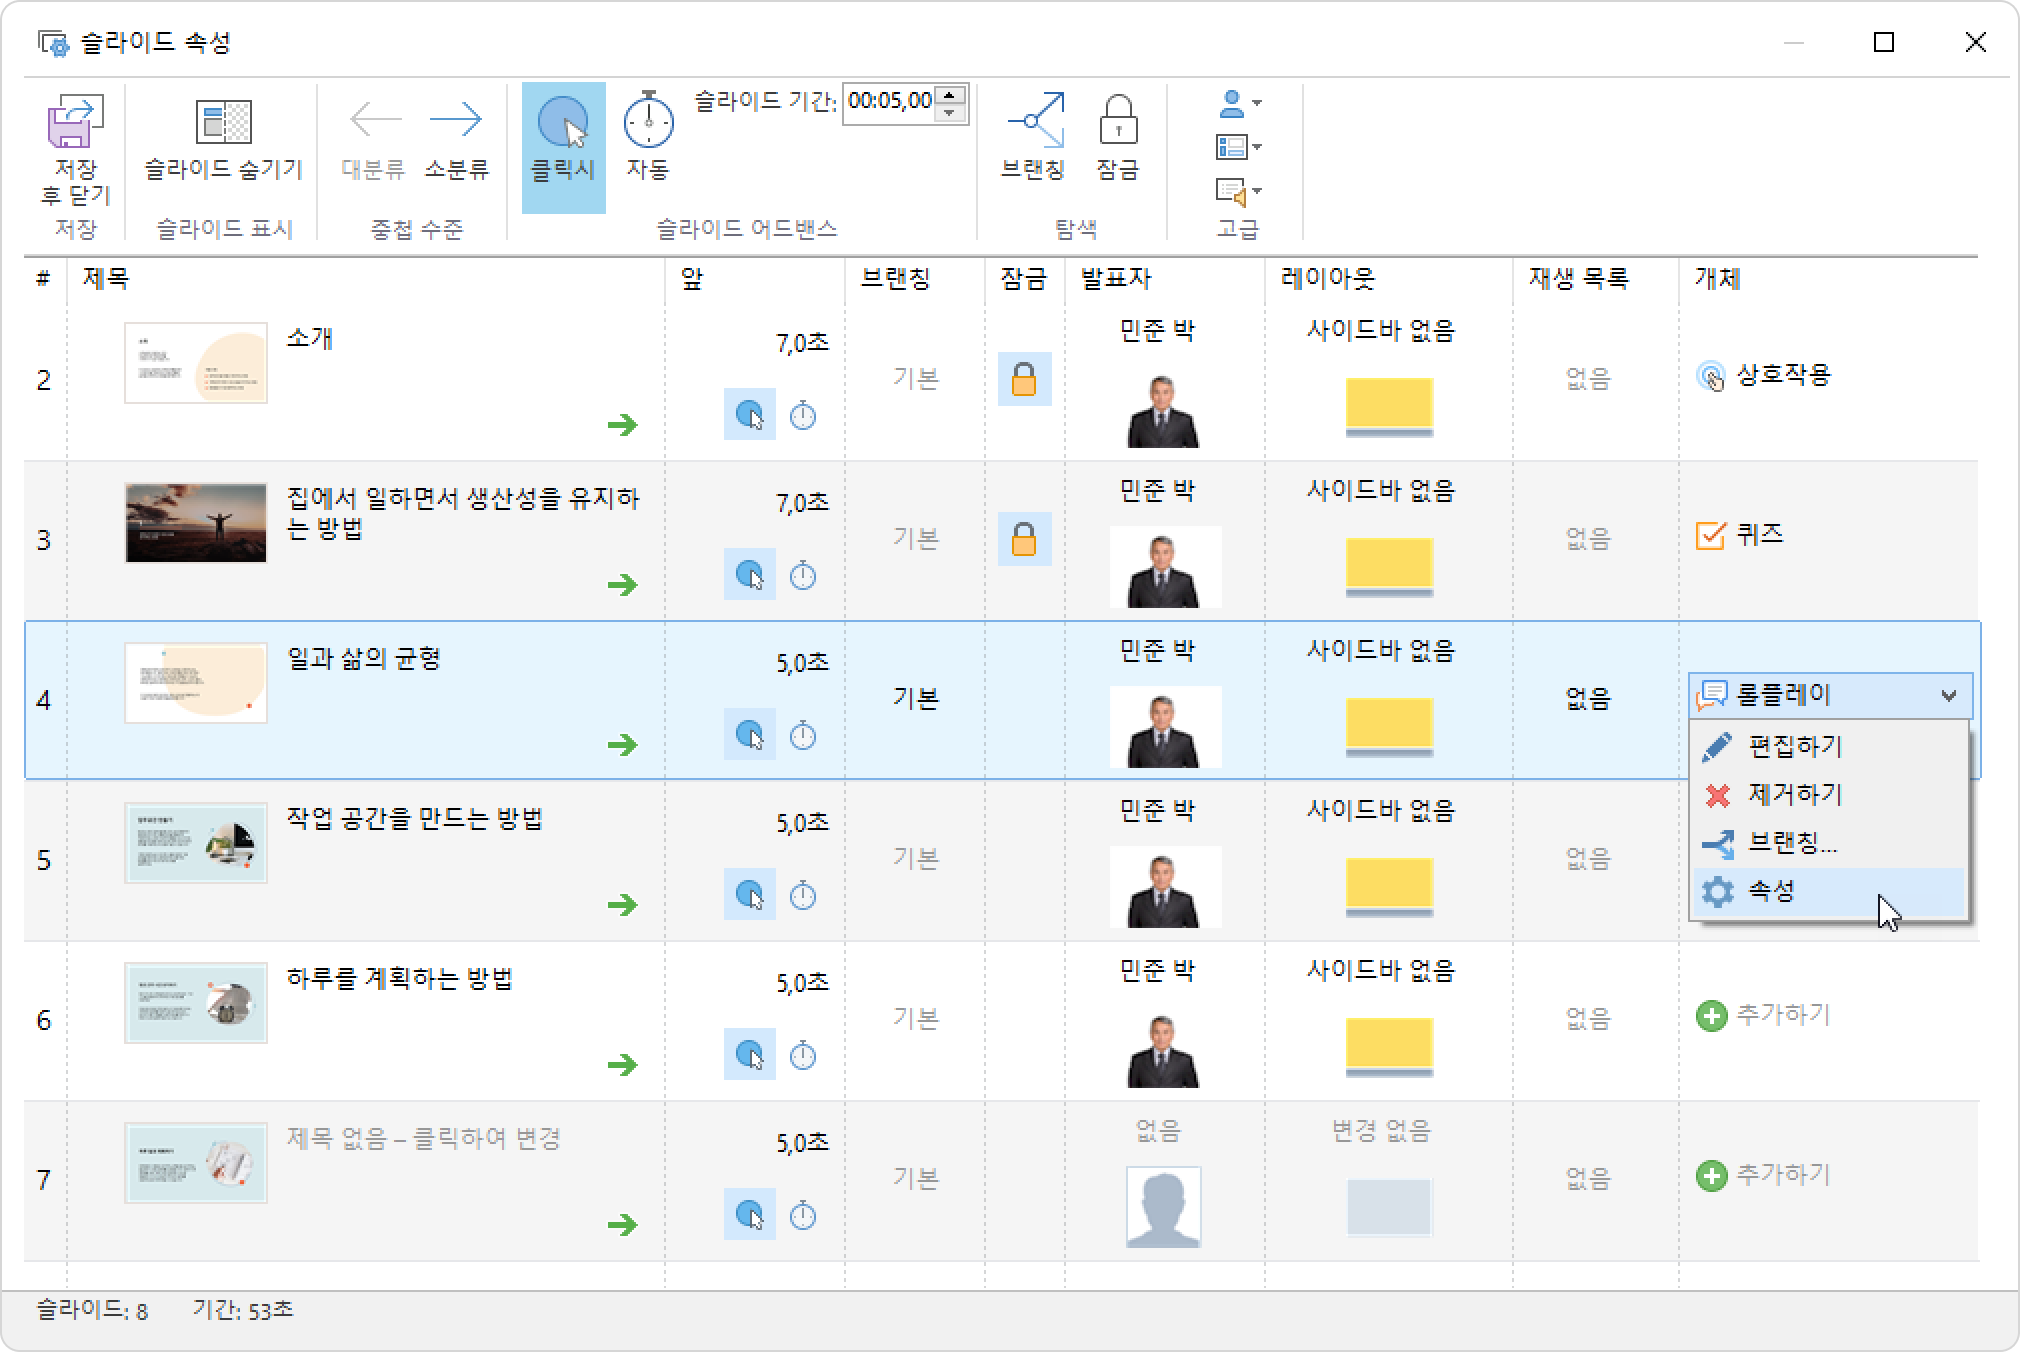2020x1352 pixels.
Task: Click the Hide Slide toolbar icon
Action: (223, 123)
